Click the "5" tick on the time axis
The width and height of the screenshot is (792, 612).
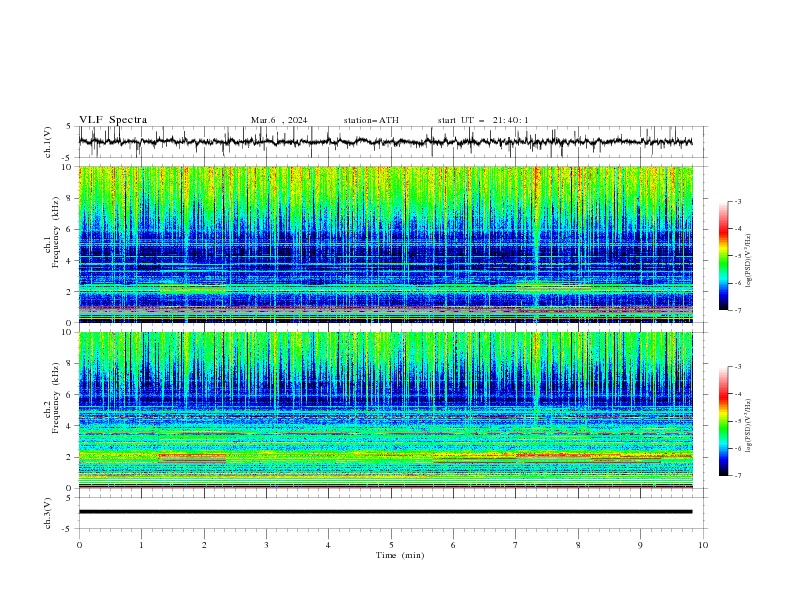391,545
